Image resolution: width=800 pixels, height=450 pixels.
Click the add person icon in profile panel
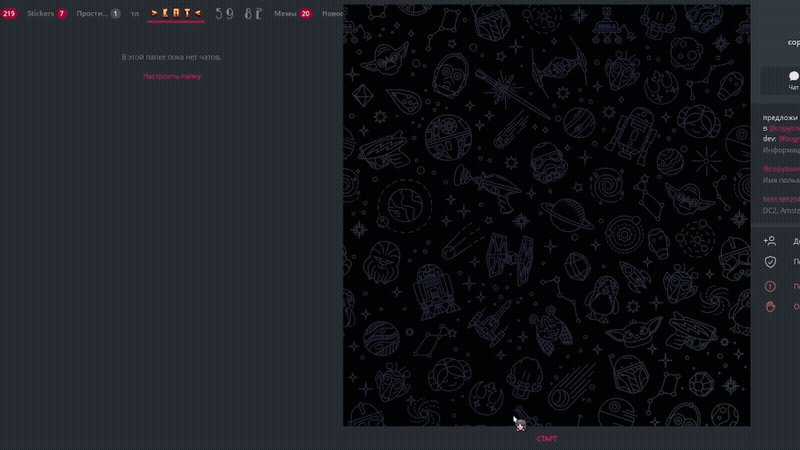[770, 241]
